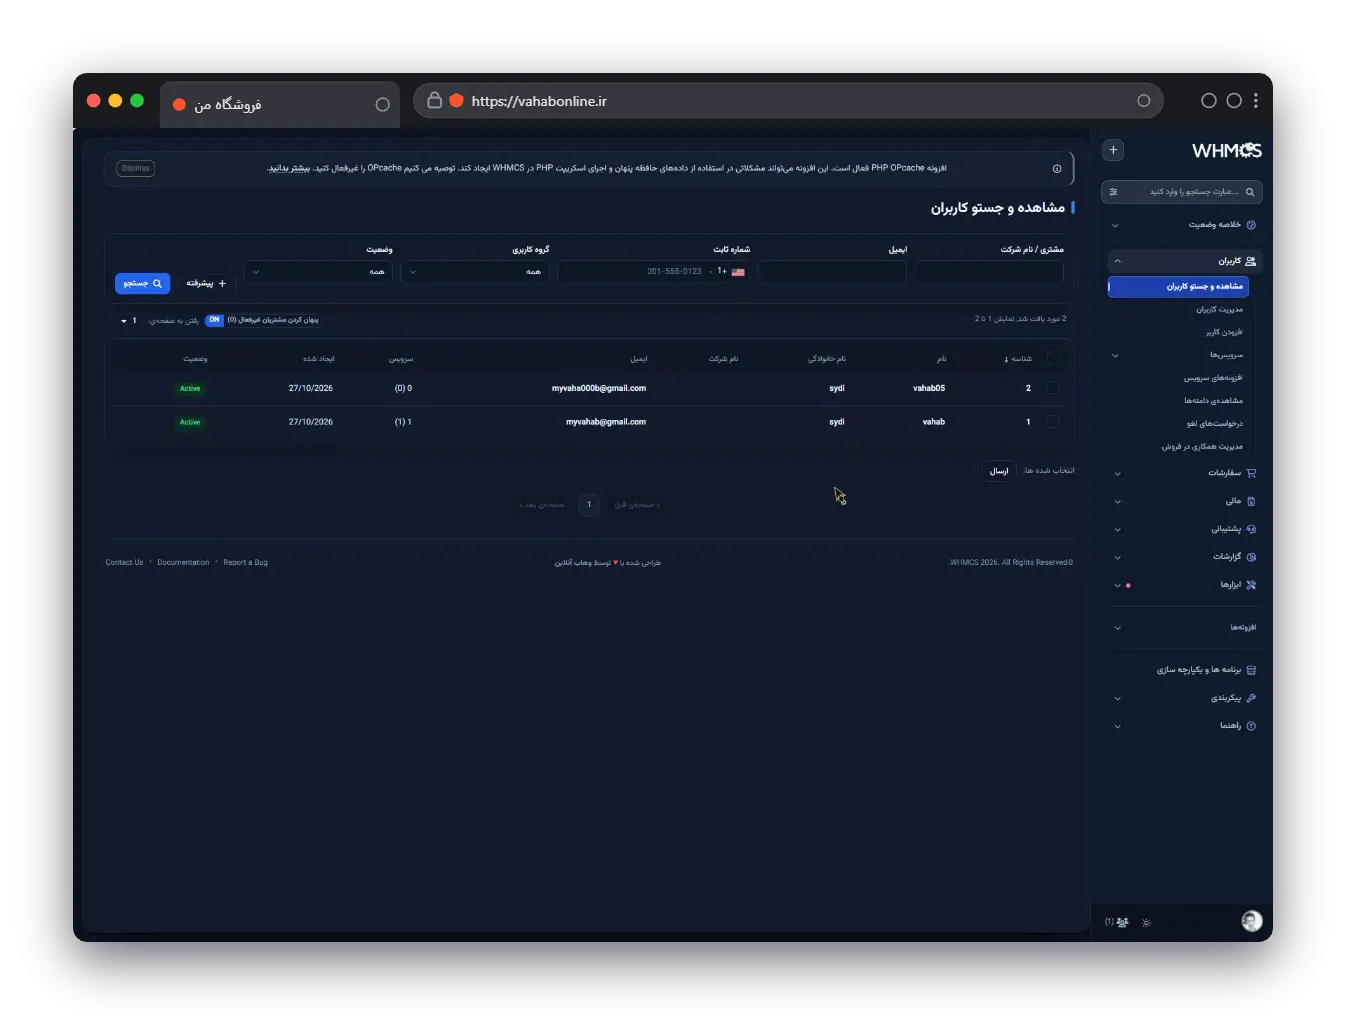Click the shopping cart icon for سفارشات
The height and width of the screenshot is (1015, 1346).
coord(1251,473)
